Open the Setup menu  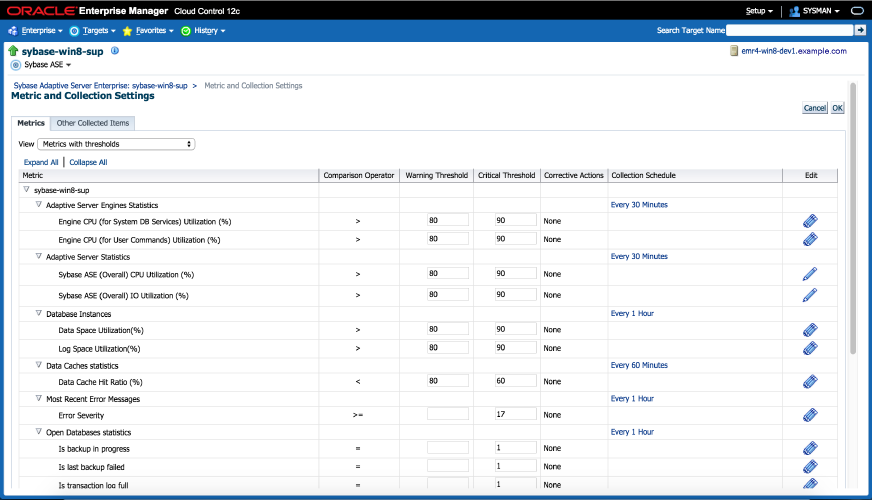click(759, 11)
